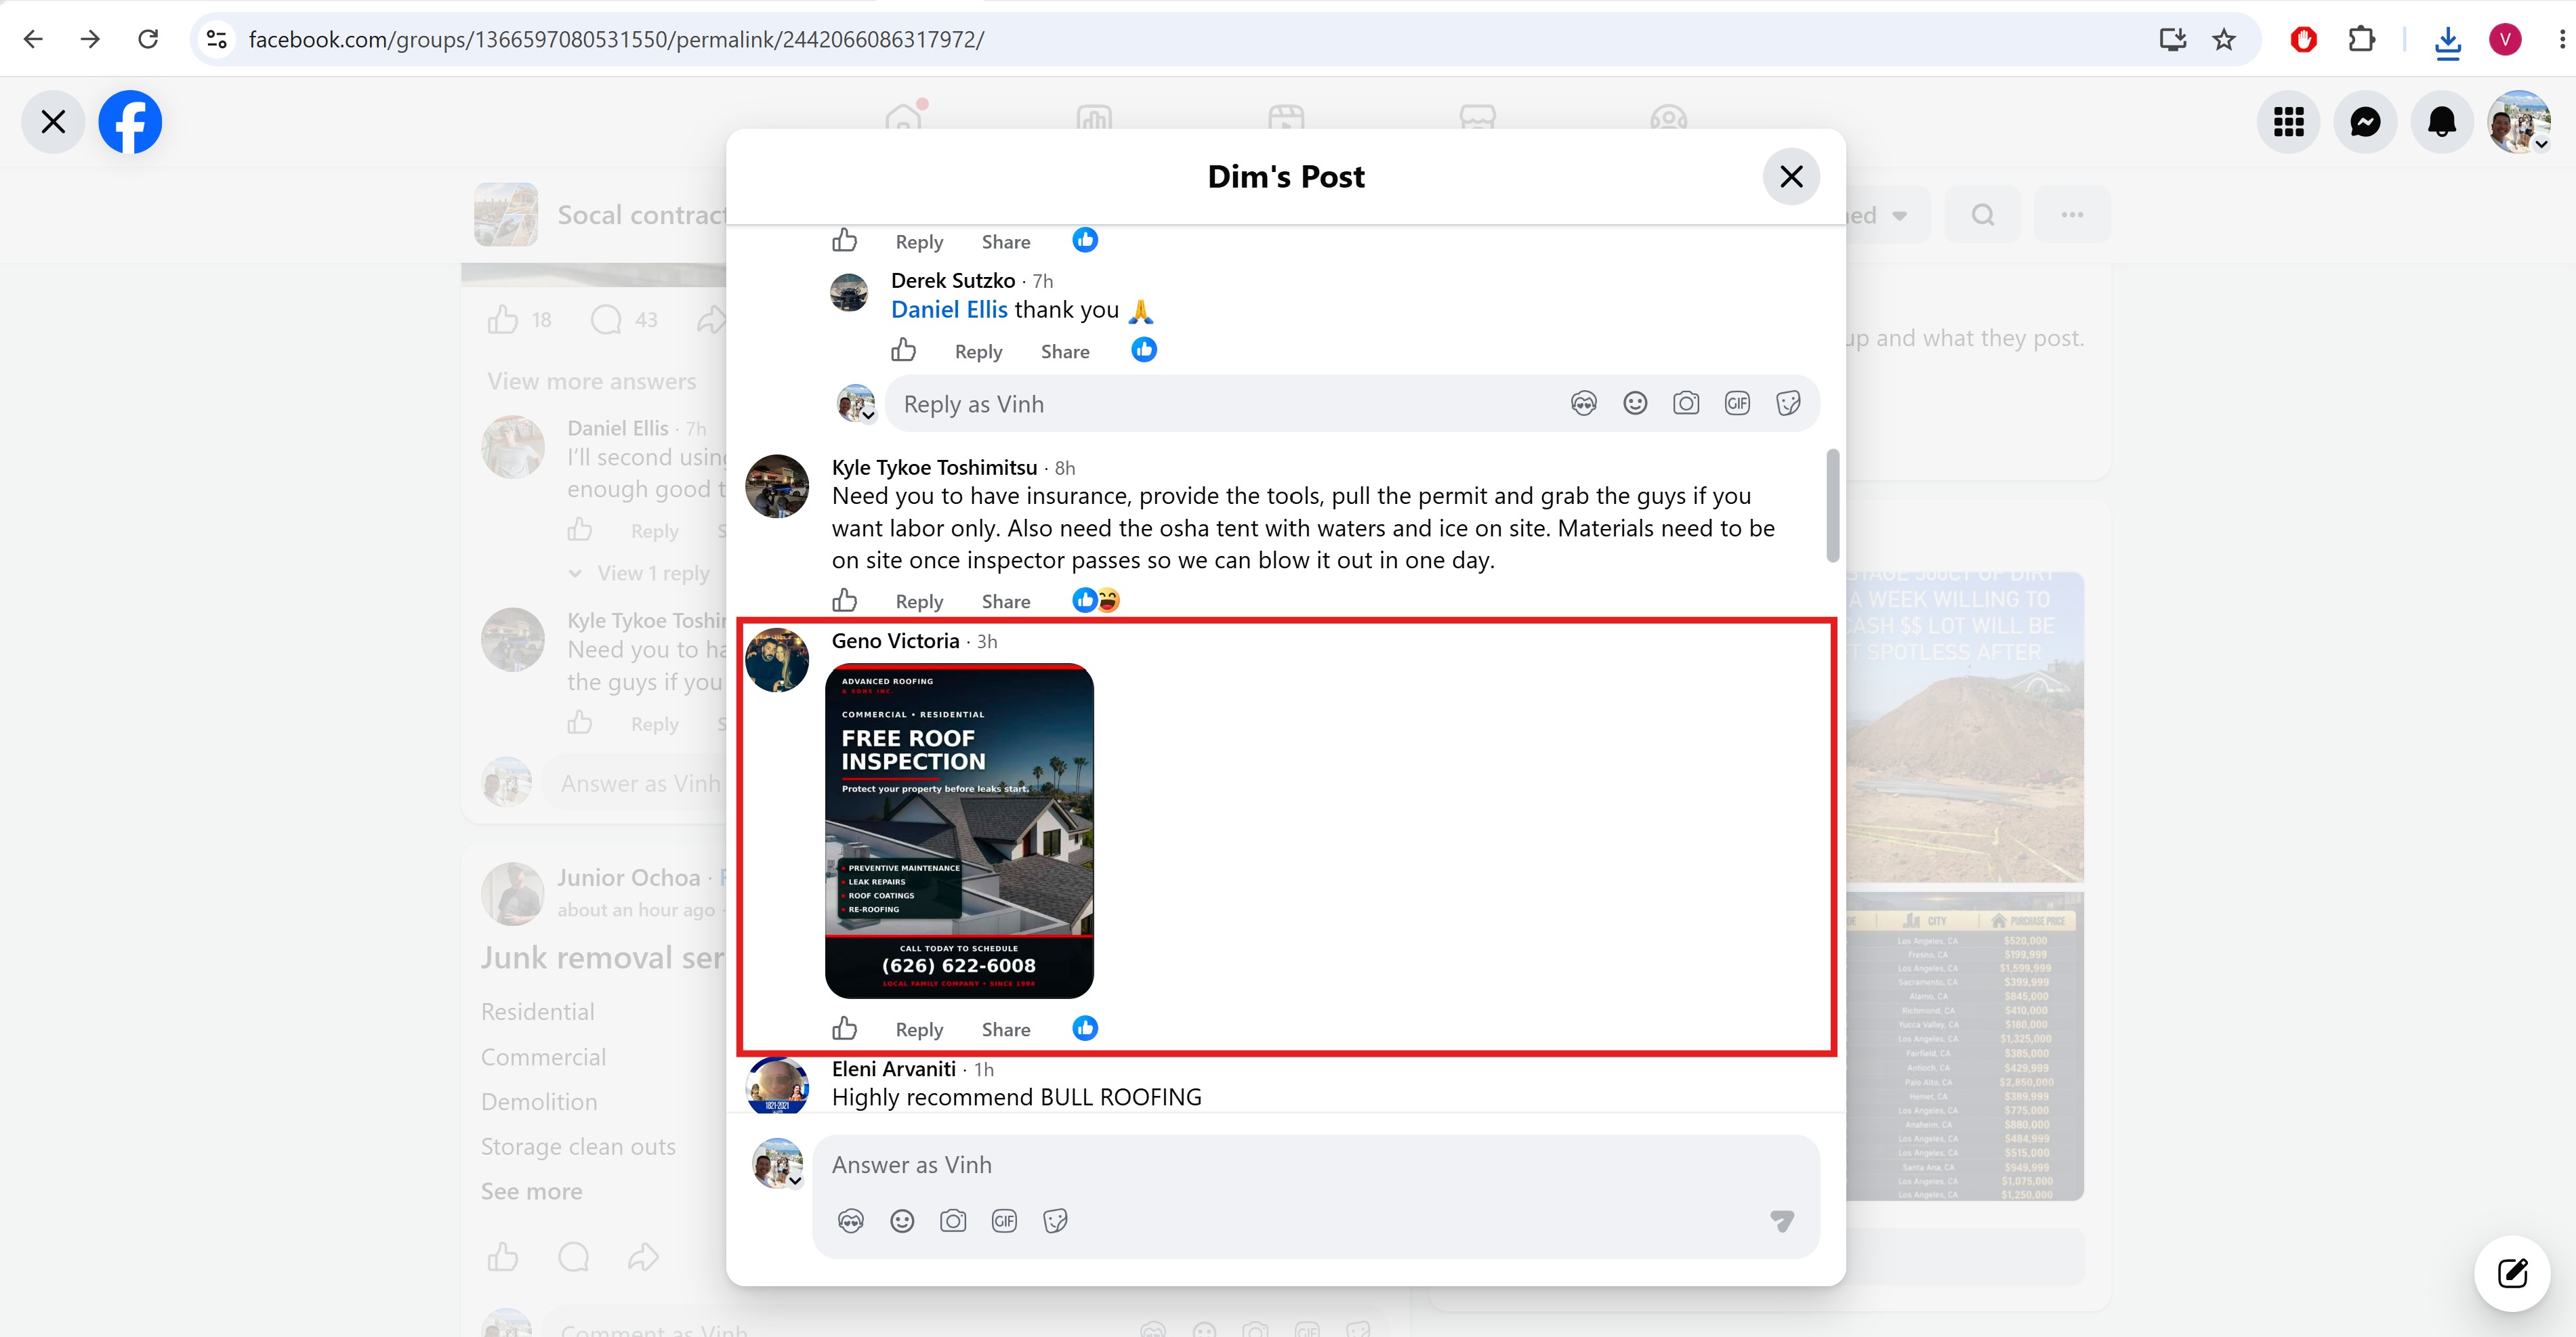
Task: Like Kyle Tykoe Toshimitsu's comment
Action: coord(844,600)
